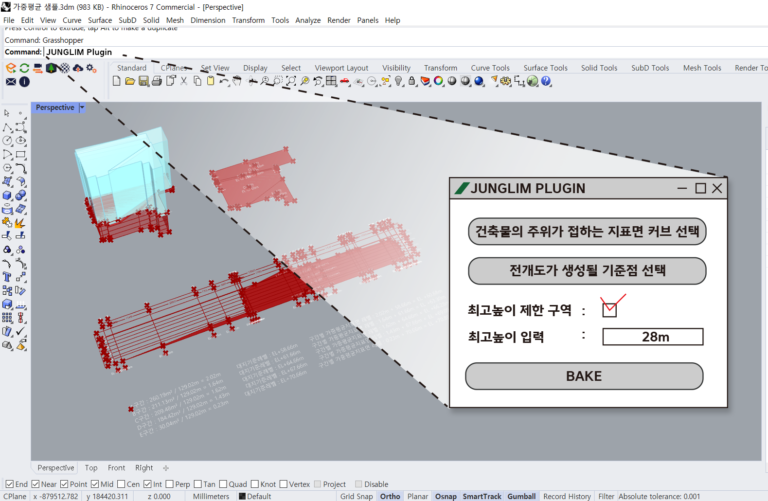Click the Open file folder icon
768x501 pixels.
(130, 81)
